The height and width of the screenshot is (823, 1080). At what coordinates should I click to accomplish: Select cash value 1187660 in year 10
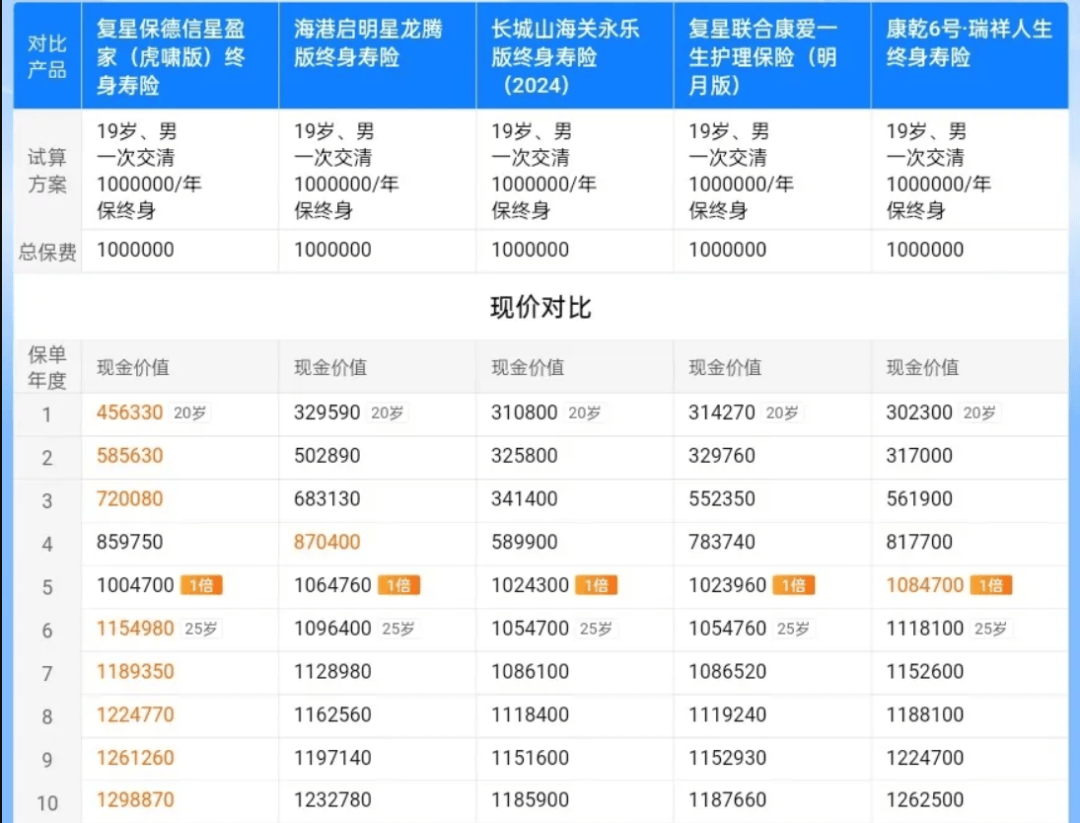(x=727, y=800)
